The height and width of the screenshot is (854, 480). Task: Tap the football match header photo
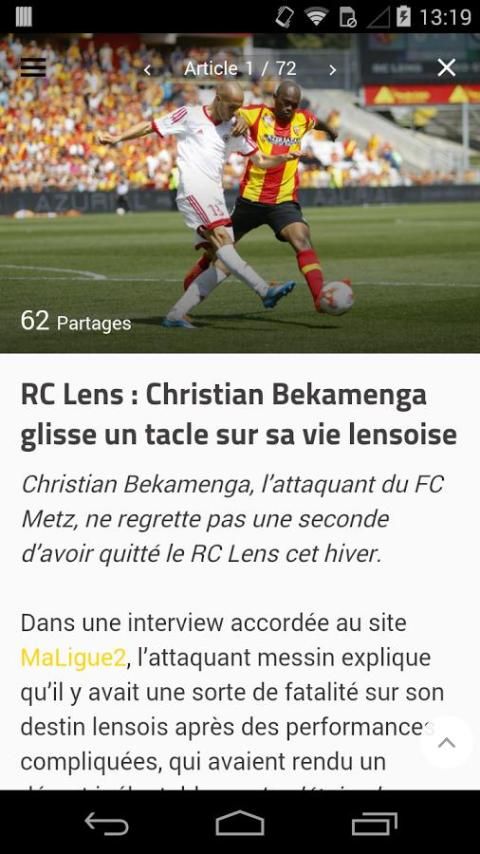240,193
